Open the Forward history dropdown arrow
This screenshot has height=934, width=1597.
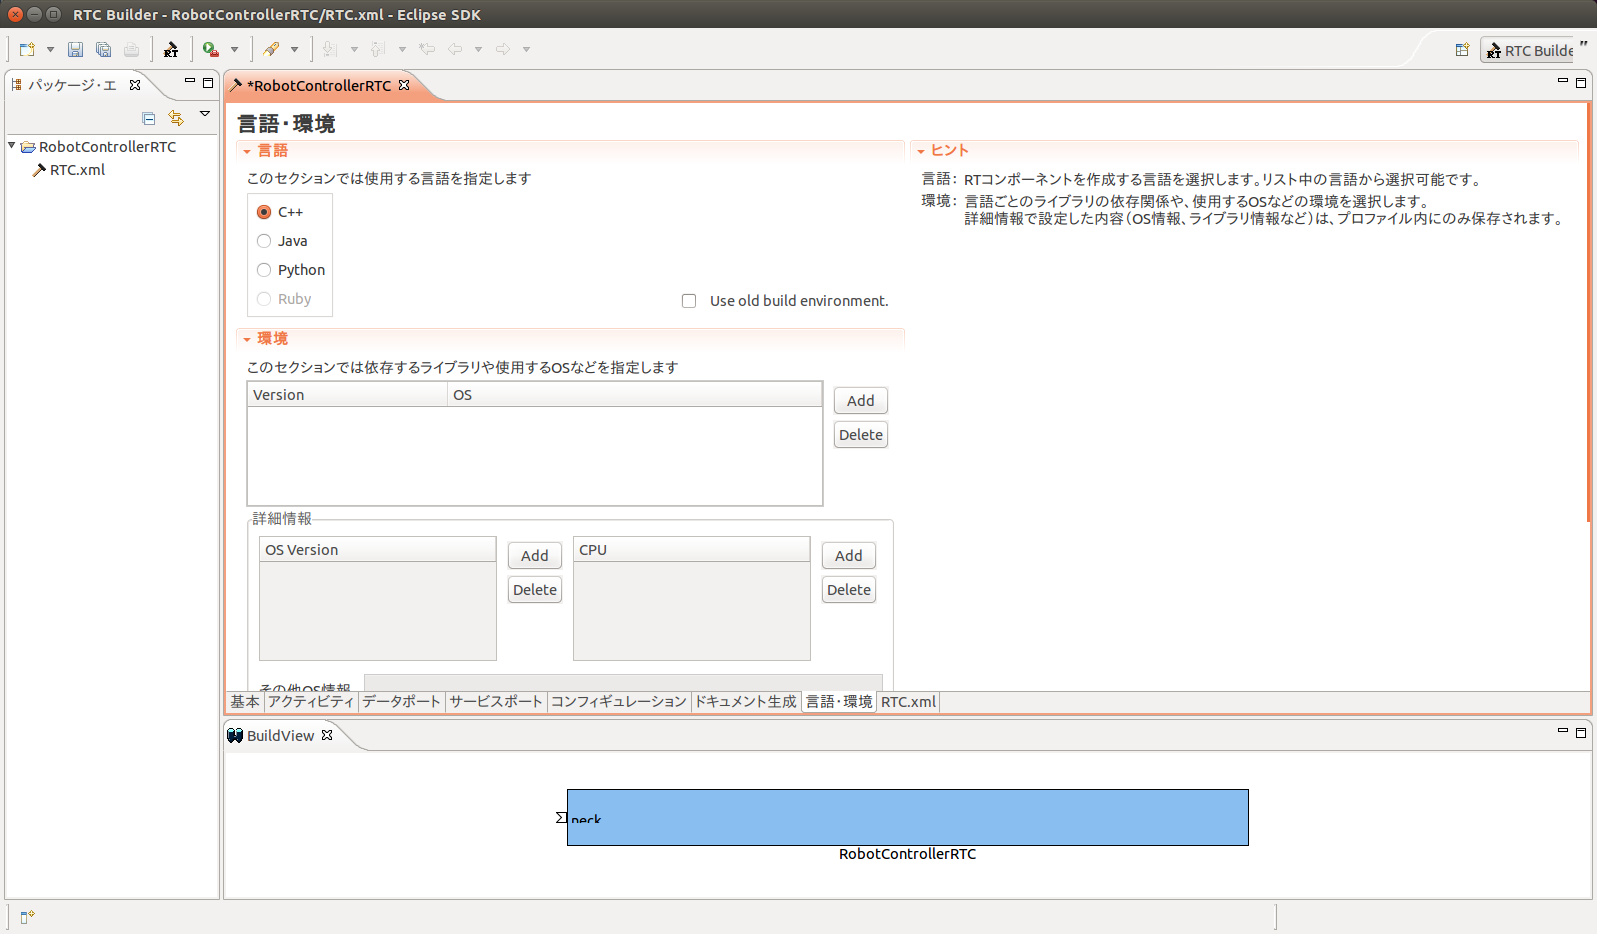point(526,49)
